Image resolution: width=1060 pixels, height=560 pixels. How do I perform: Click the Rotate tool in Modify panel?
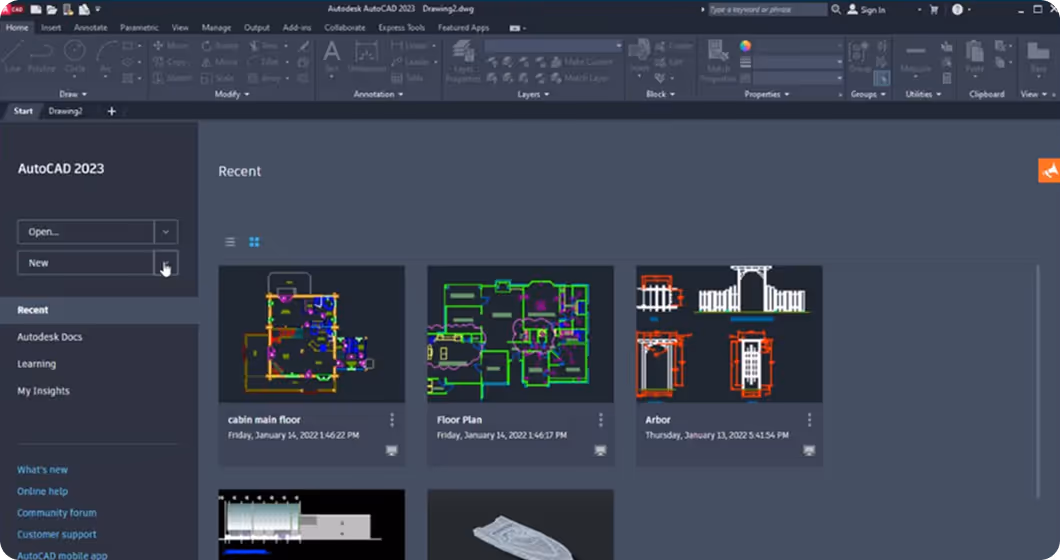click(x=220, y=45)
